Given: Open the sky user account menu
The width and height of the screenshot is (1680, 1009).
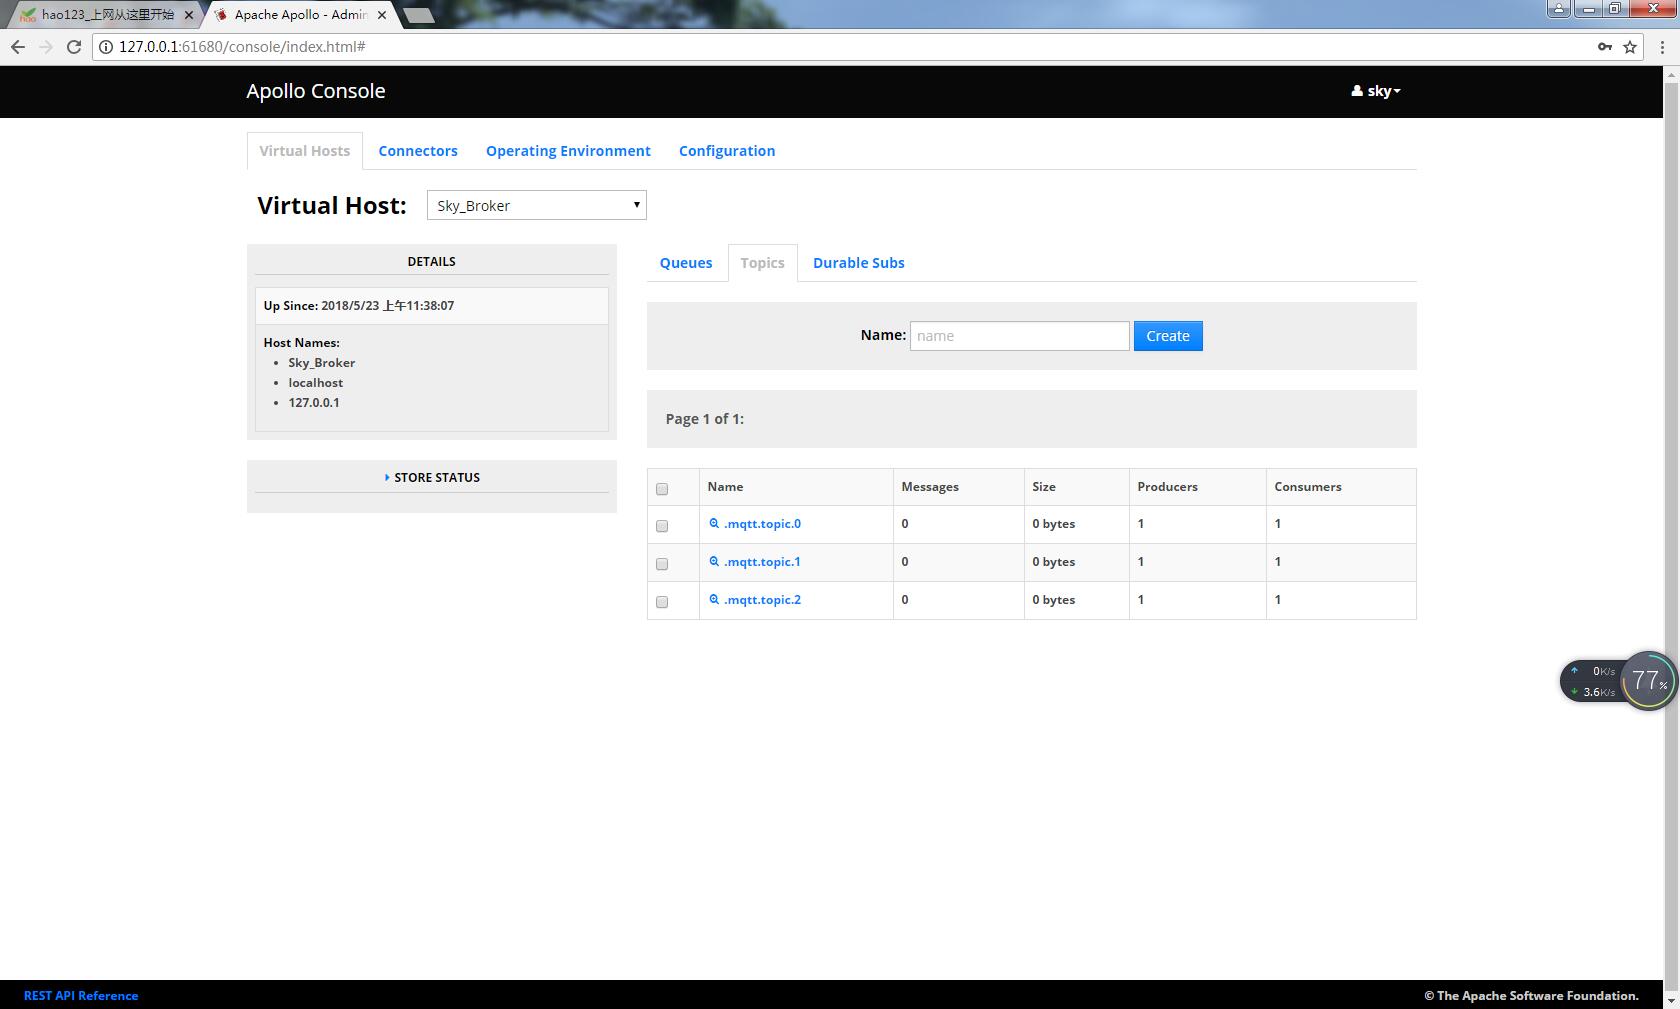Looking at the screenshot, I should [x=1376, y=90].
